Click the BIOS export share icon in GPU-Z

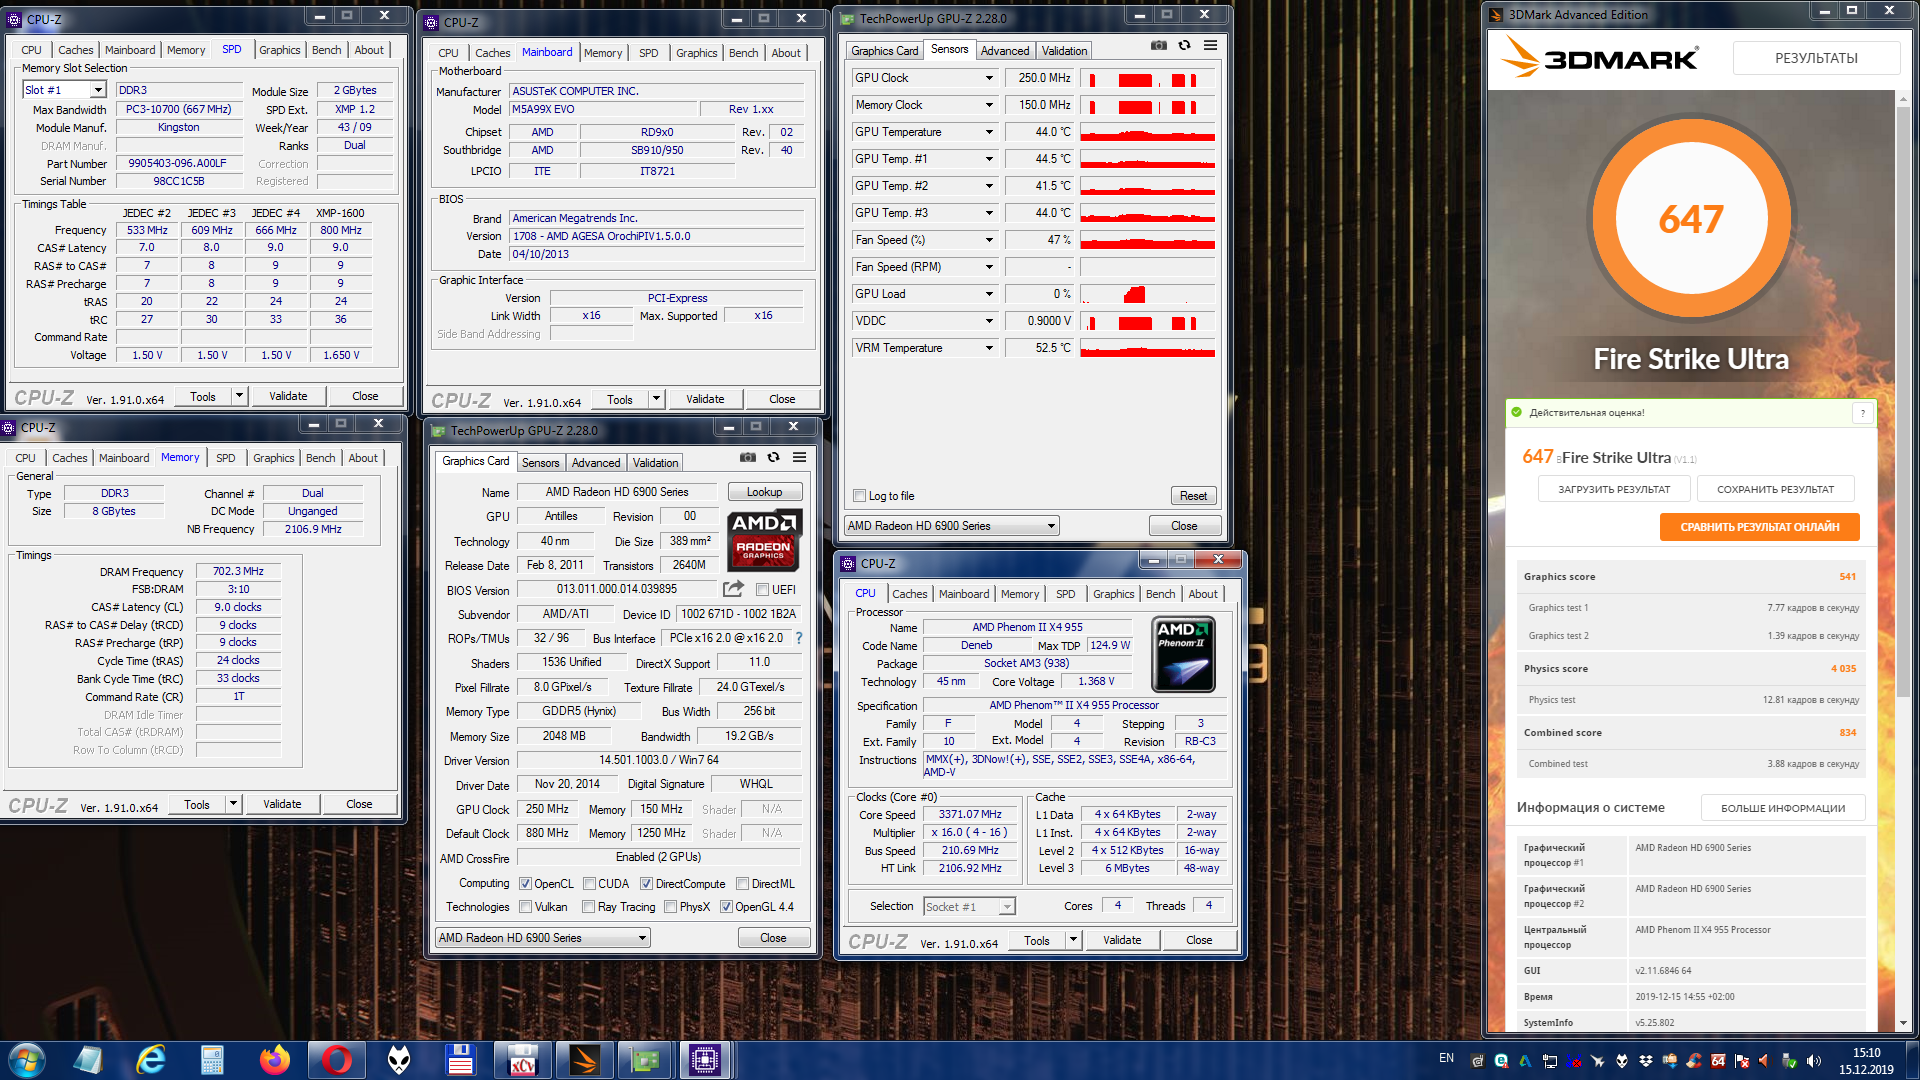pyautogui.click(x=733, y=589)
